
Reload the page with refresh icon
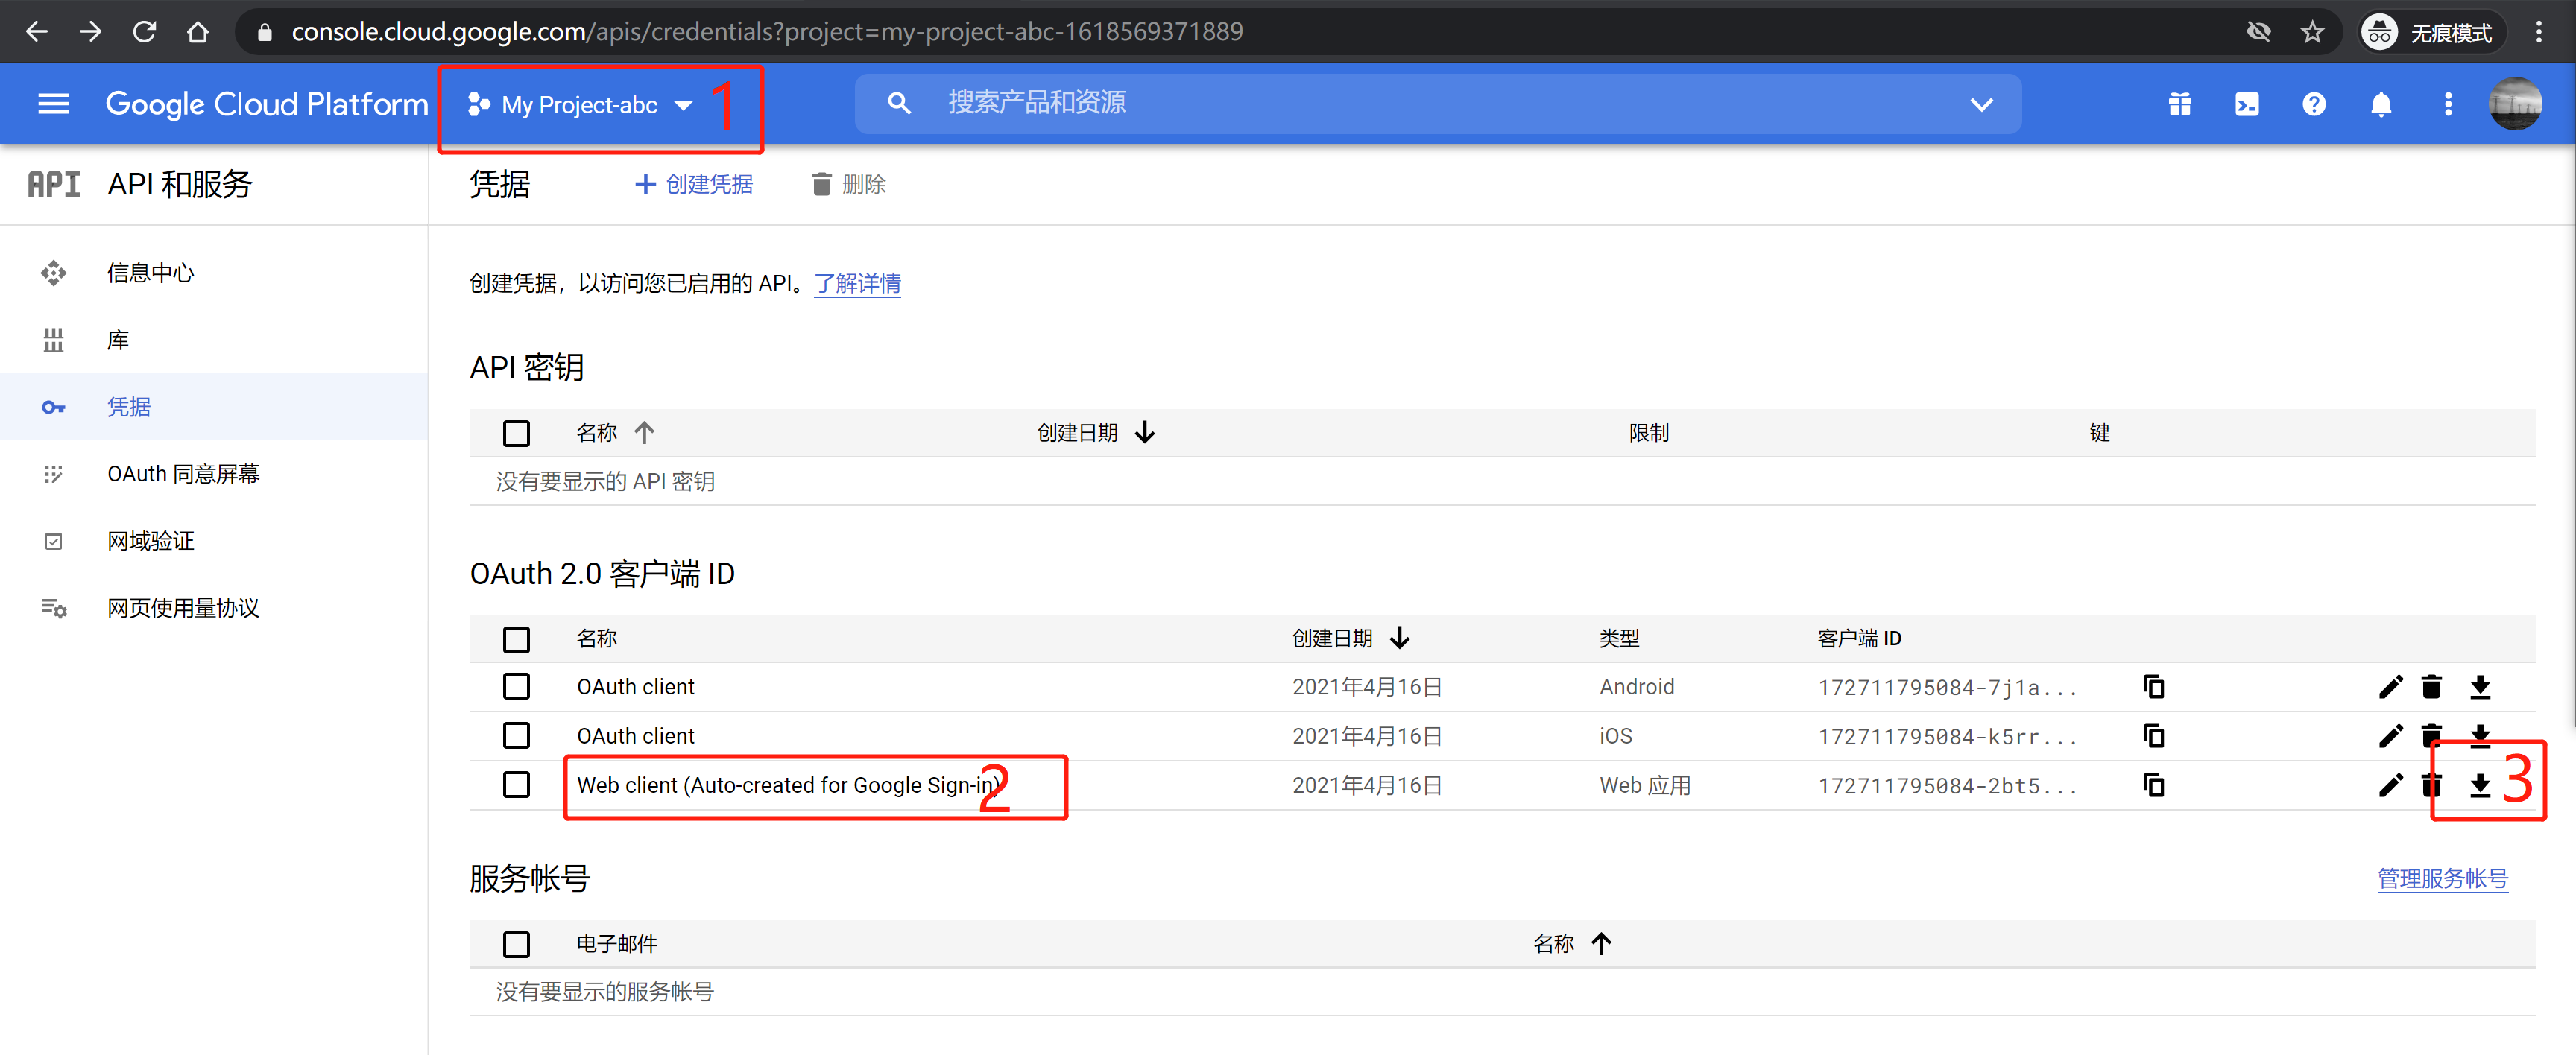tap(144, 32)
